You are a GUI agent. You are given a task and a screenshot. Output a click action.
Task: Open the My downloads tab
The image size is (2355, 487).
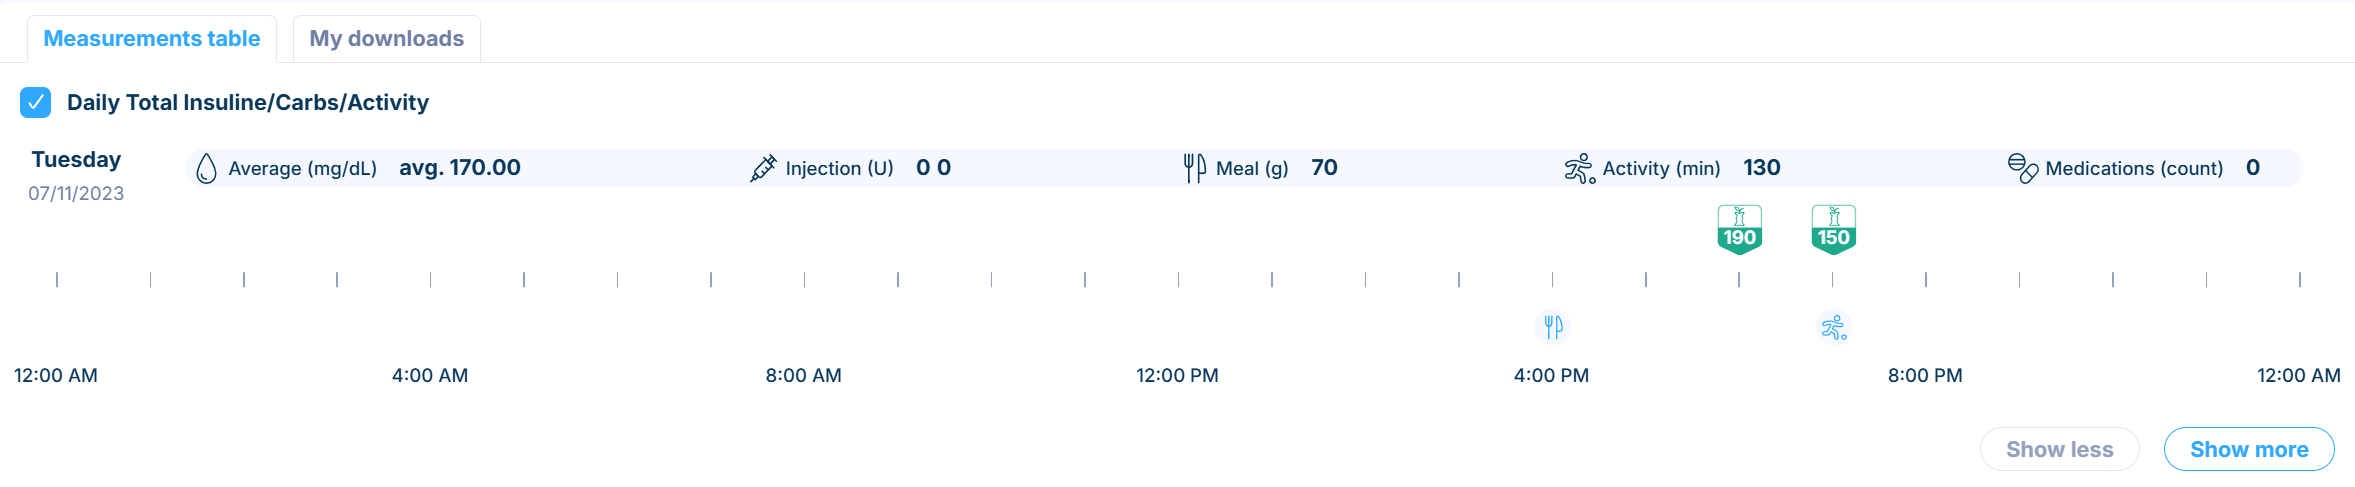click(x=387, y=38)
